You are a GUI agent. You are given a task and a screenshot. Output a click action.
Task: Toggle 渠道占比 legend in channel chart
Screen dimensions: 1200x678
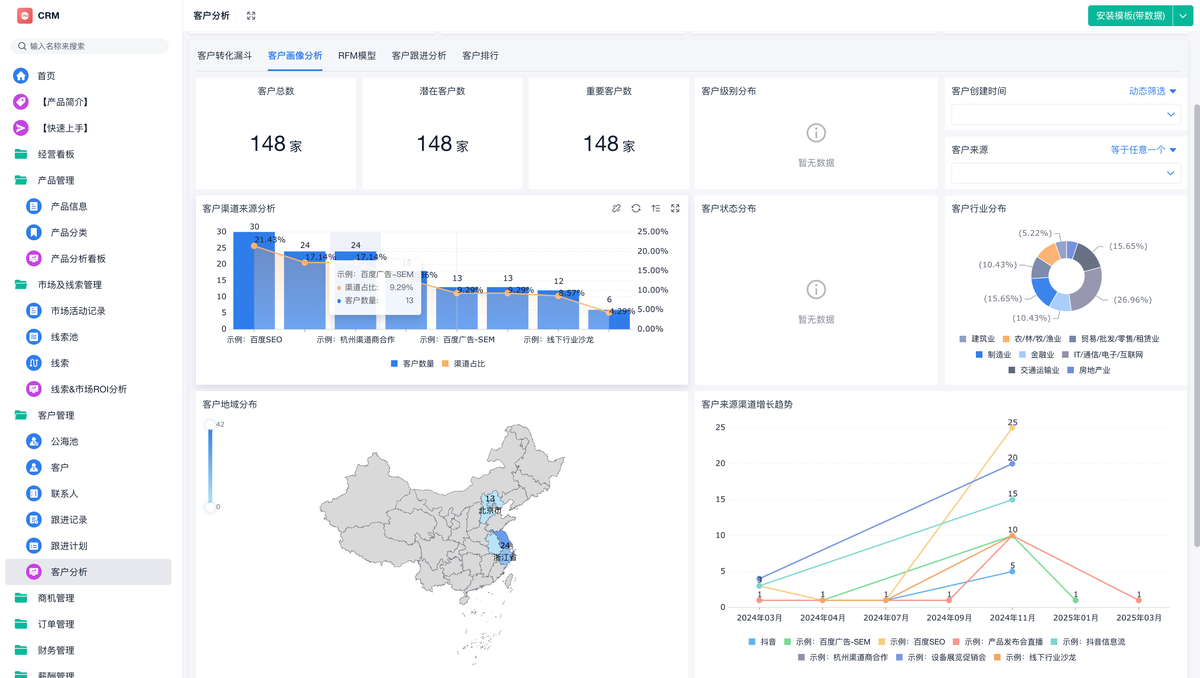(463, 364)
